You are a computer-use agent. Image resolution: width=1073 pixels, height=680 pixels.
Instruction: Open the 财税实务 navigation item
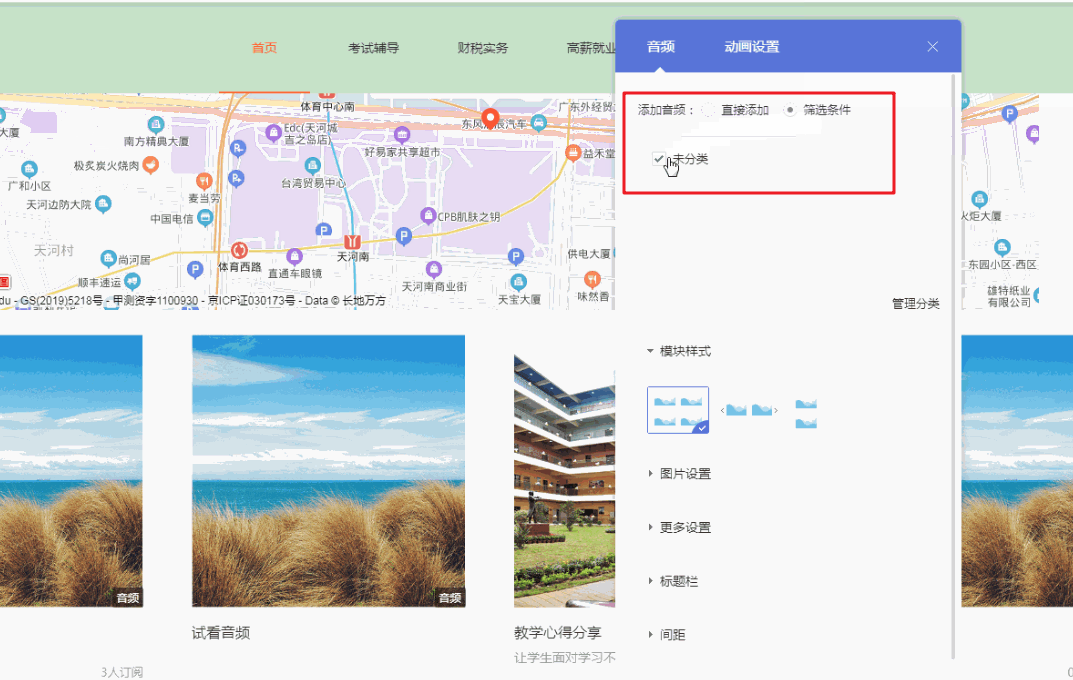click(483, 48)
